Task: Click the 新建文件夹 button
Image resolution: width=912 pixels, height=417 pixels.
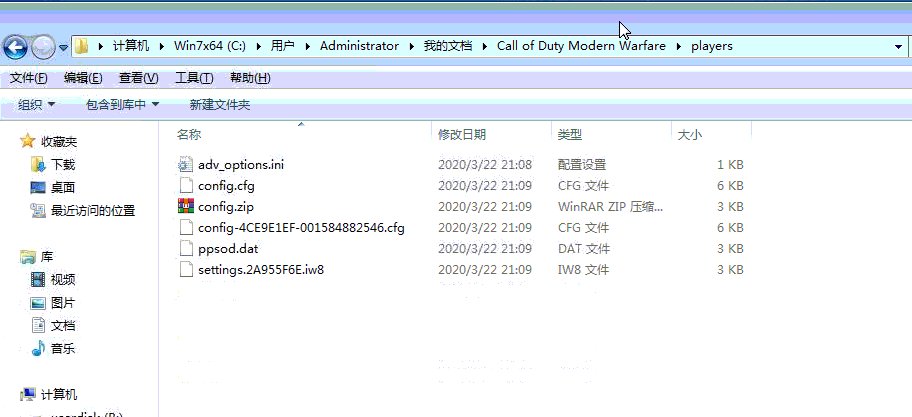Action: pyautogui.click(x=220, y=105)
